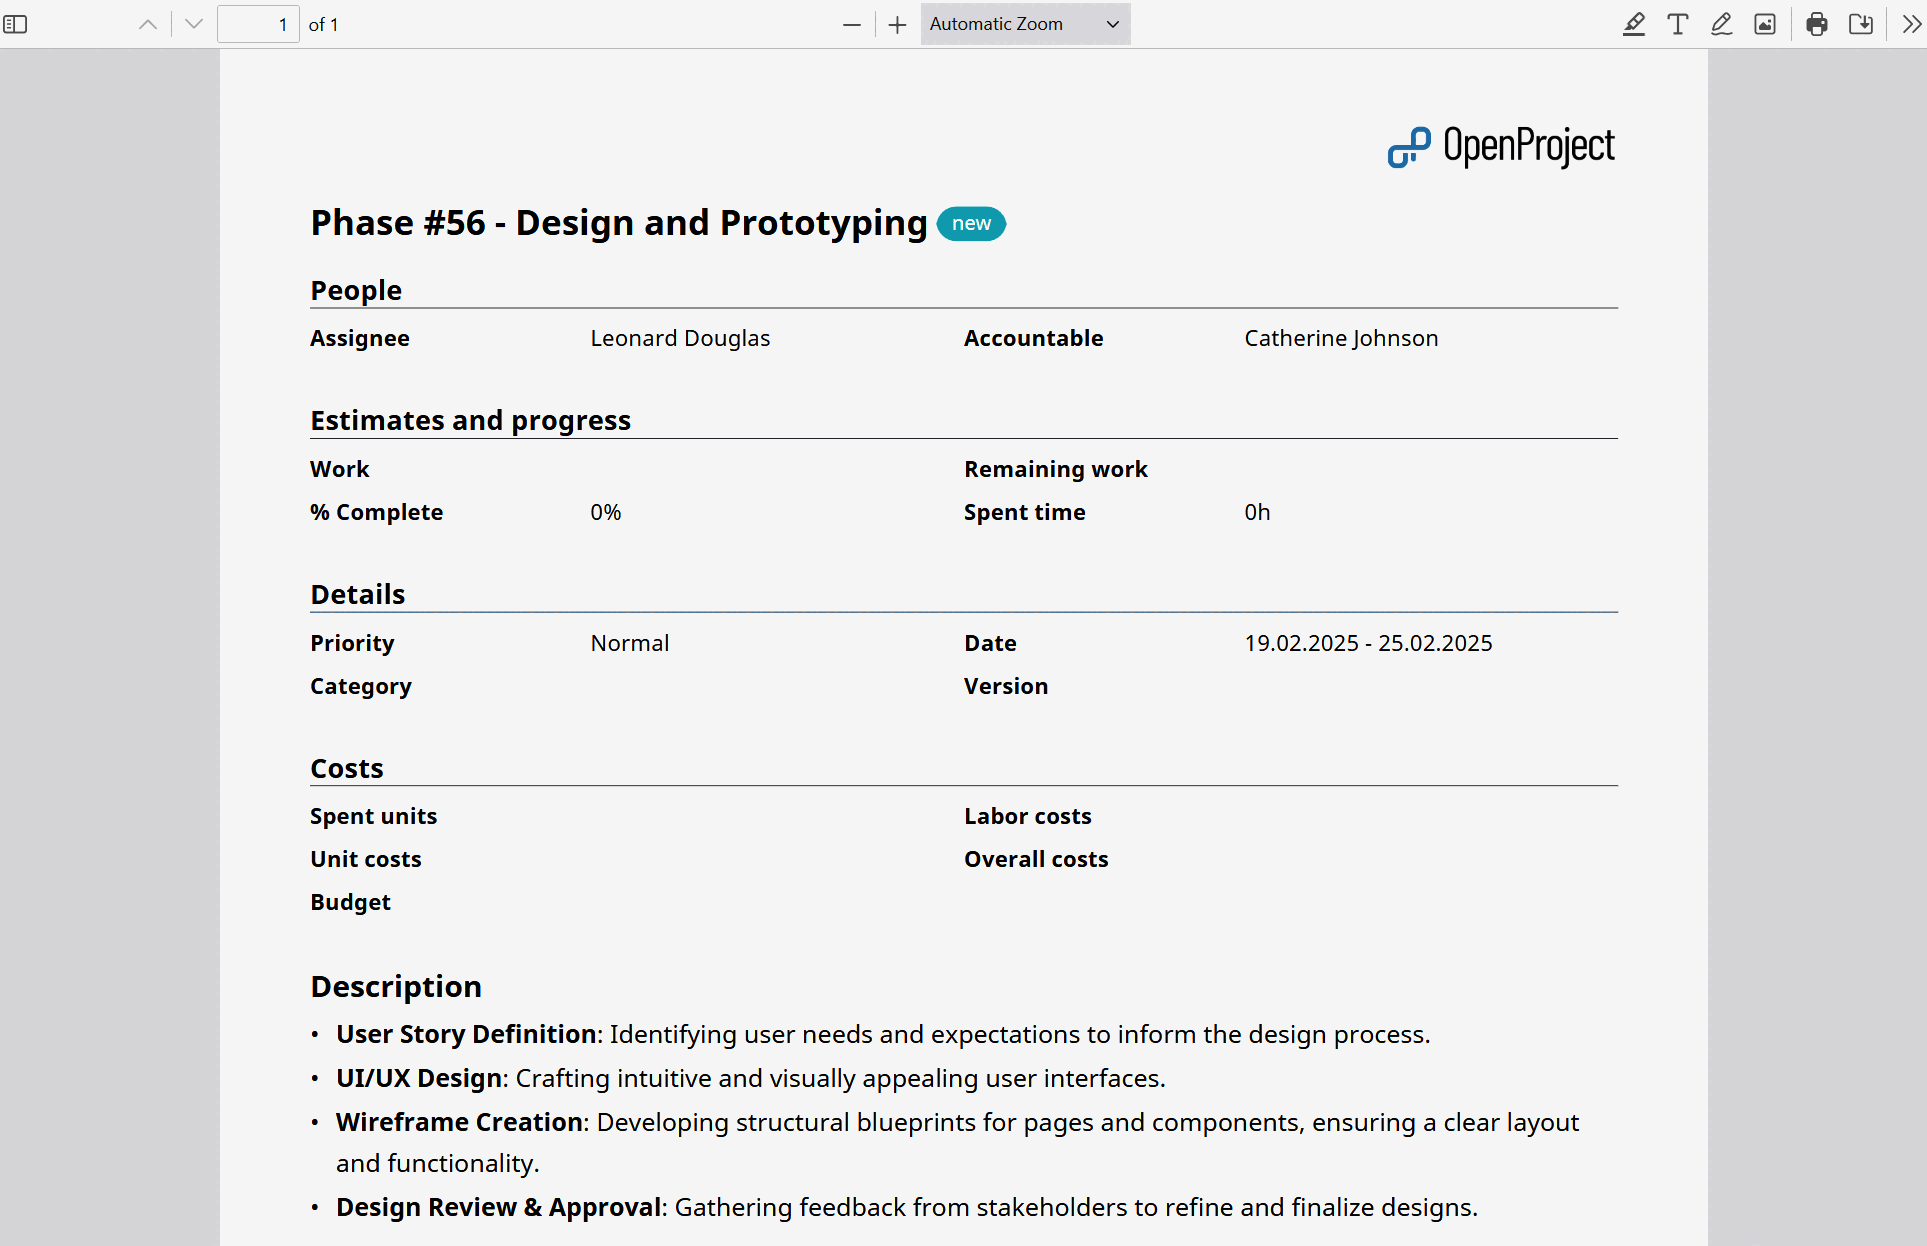Open the zoom level selection list
Viewport: 1927px width, 1246px height.
(x=1024, y=24)
